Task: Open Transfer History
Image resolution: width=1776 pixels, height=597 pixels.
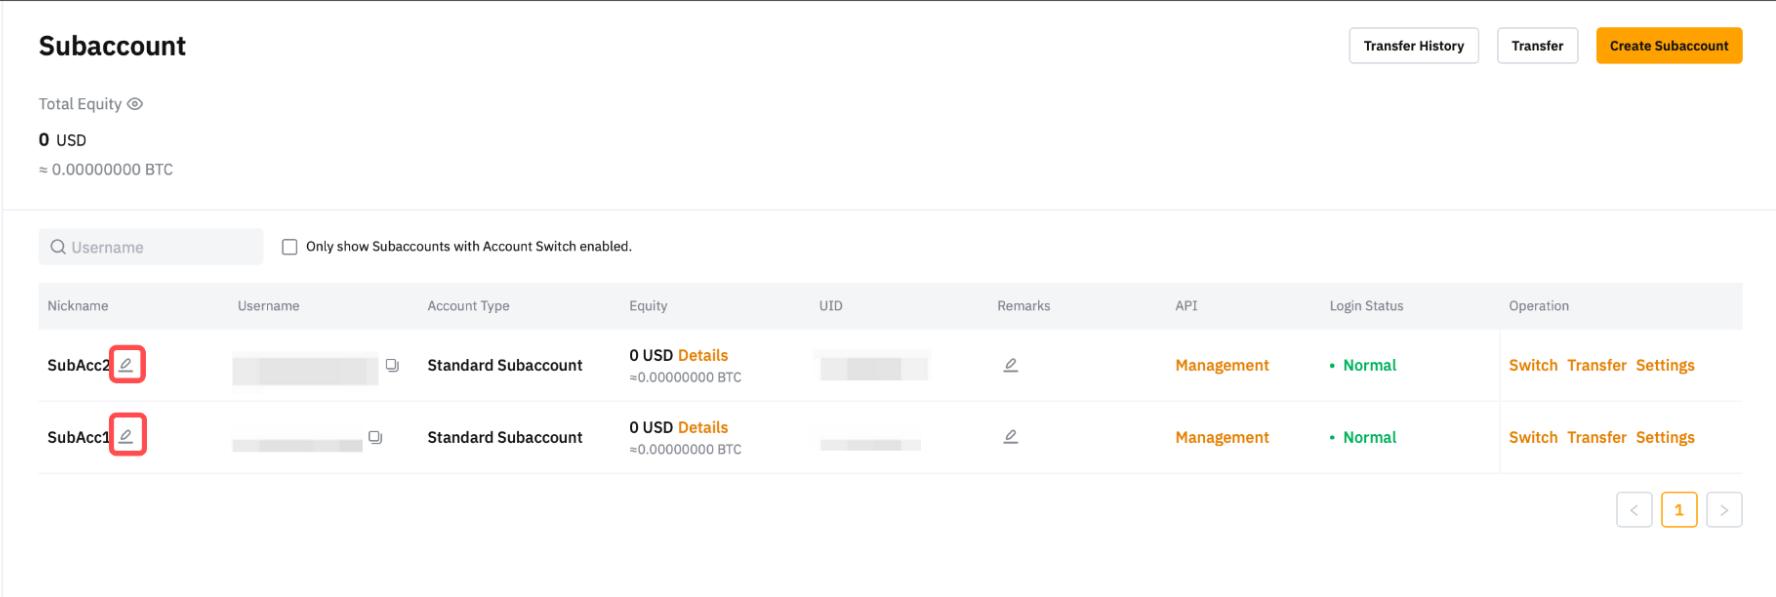Action: [x=1412, y=46]
